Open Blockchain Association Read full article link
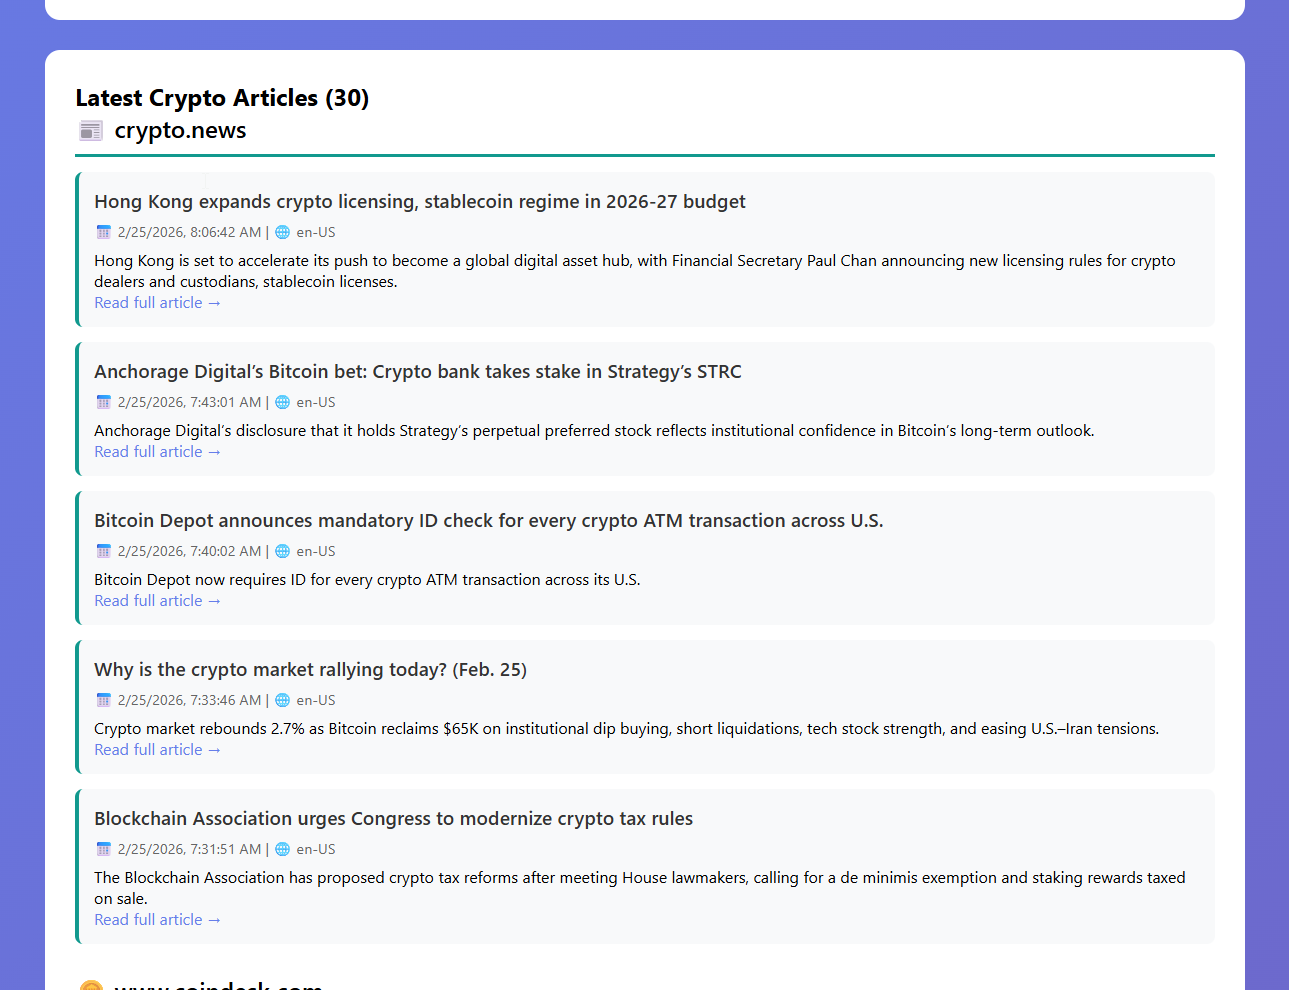 tap(157, 920)
